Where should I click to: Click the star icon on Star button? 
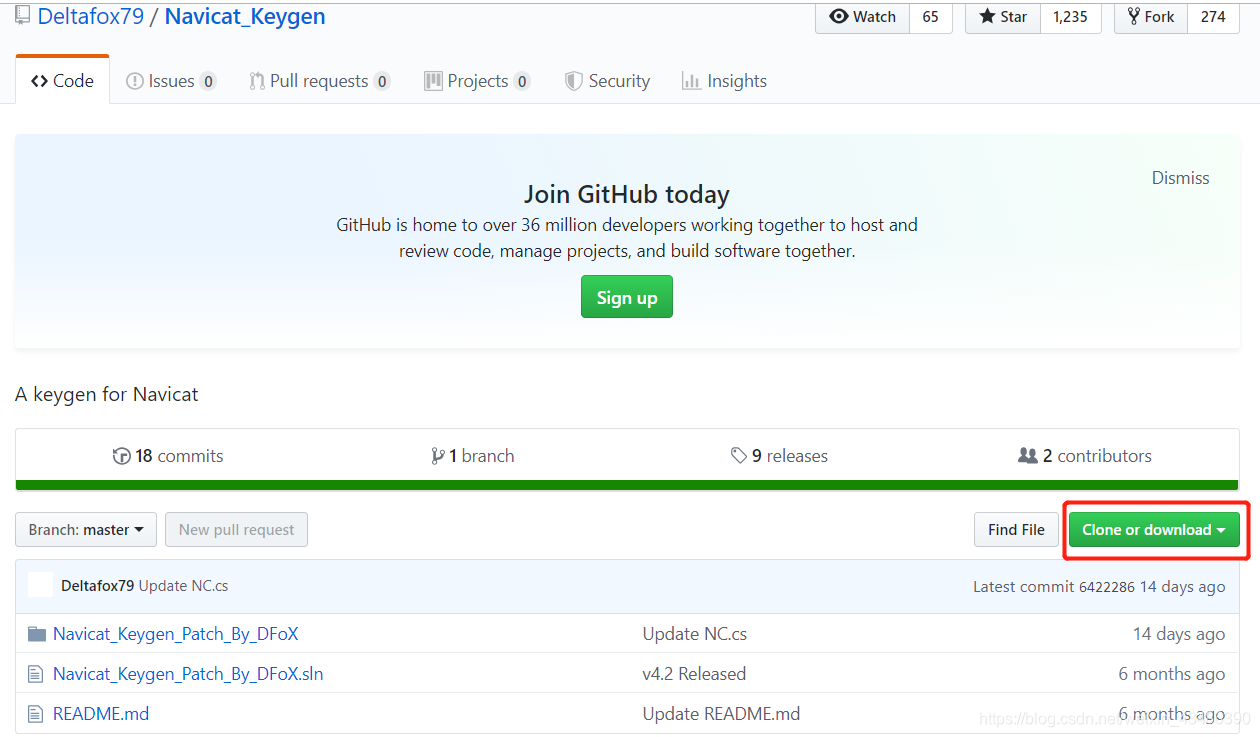987,17
